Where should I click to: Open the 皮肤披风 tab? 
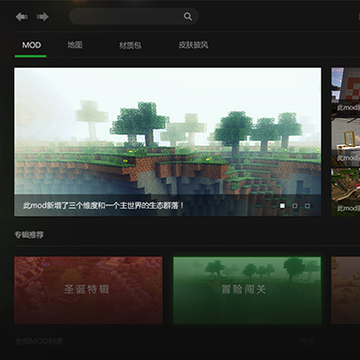click(x=194, y=45)
